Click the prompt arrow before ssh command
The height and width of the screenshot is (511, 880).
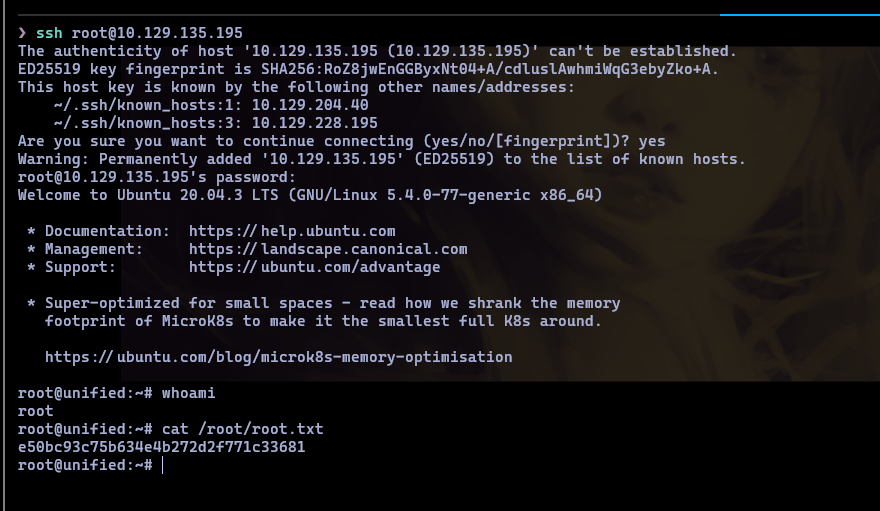23,33
